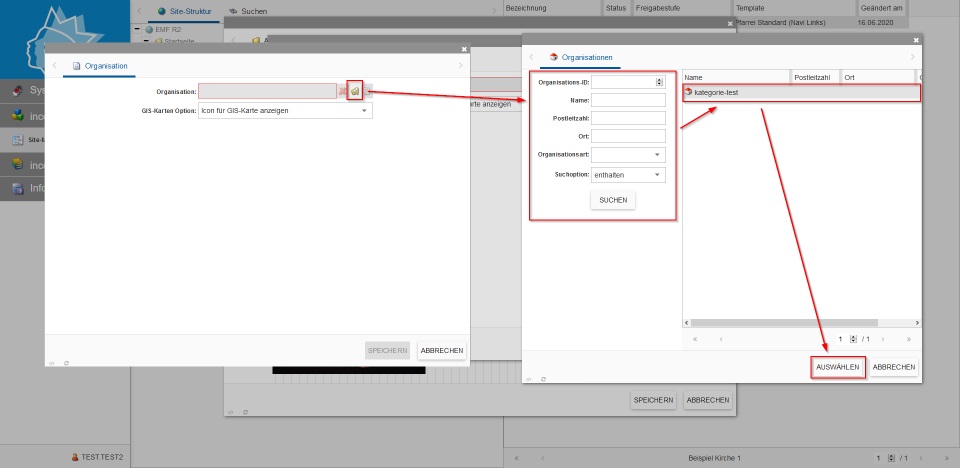Click the refresh icon in Organisationen footer
This screenshot has height=468, width=960.
click(x=542, y=379)
